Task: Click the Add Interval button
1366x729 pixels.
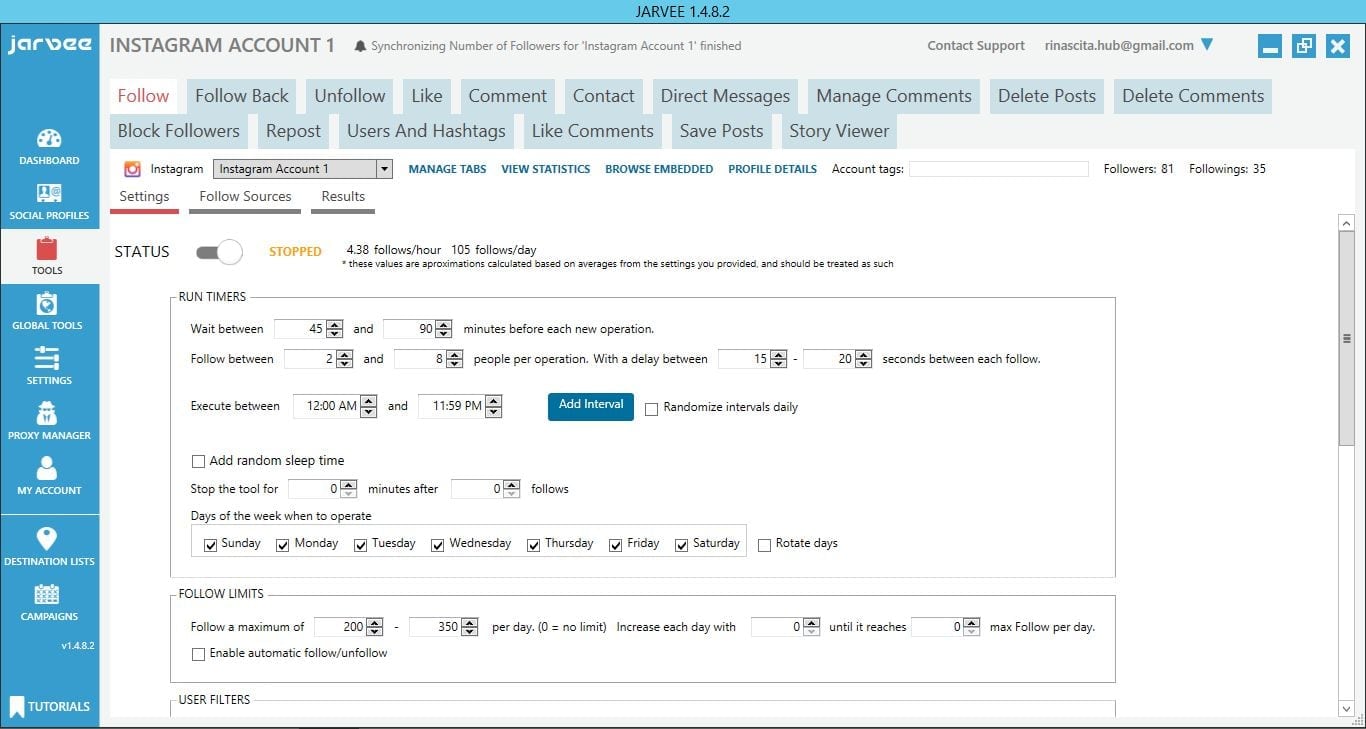Action: (x=591, y=405)
